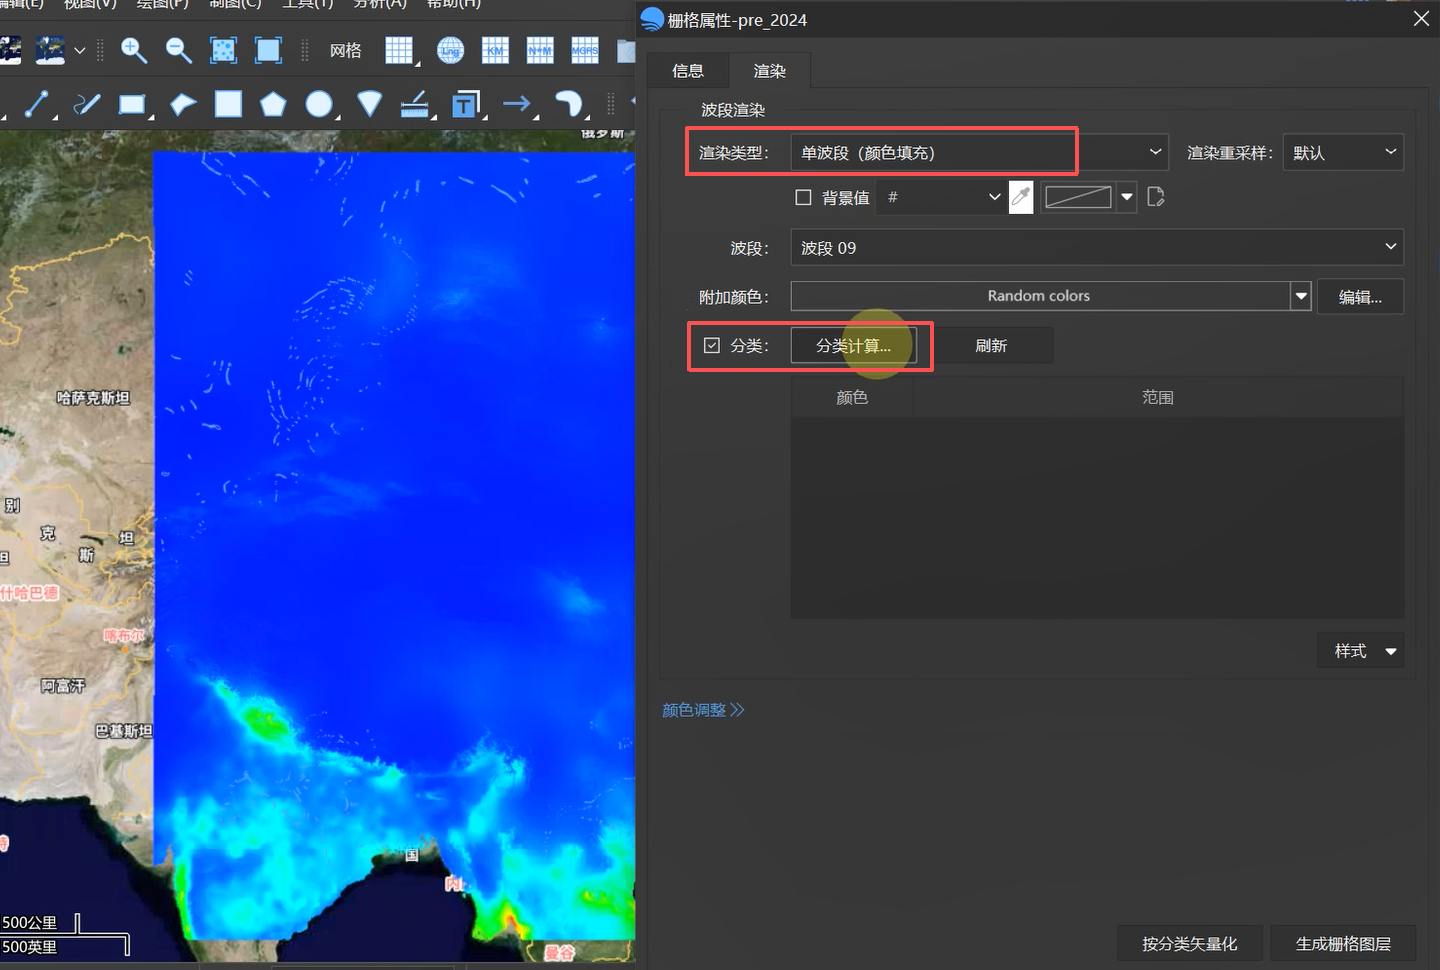The height and width of the screenshot is (970, 1440).
Task: Open the 波段 09 band dropdown
Action: click(x=1097, y=247)
